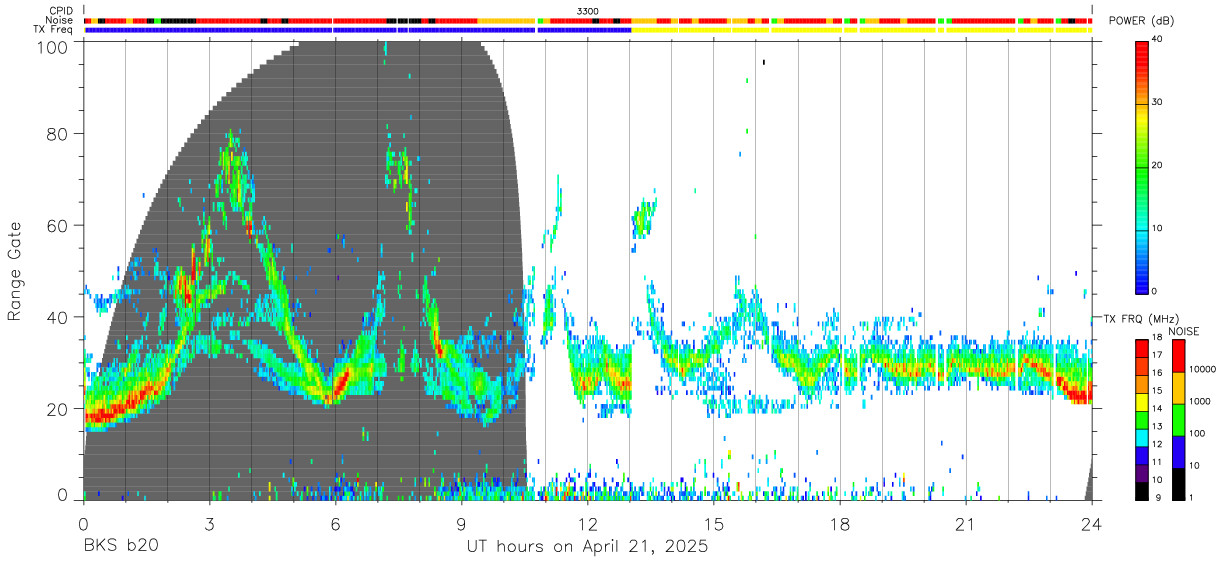Click the Range Gate axis title
Viewport: 1228px width, 567px height.
point(15,271)
